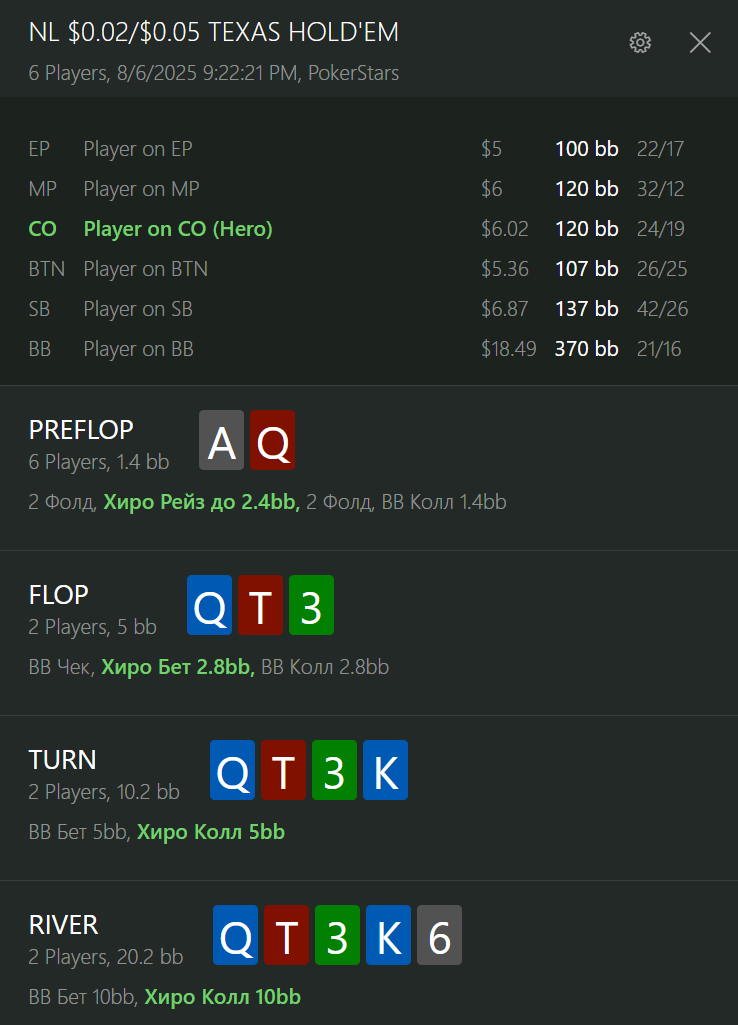This screenshot has height=1025, width=738.
Task: Click the PREFLOP section heading
Action: coord(81,429)
